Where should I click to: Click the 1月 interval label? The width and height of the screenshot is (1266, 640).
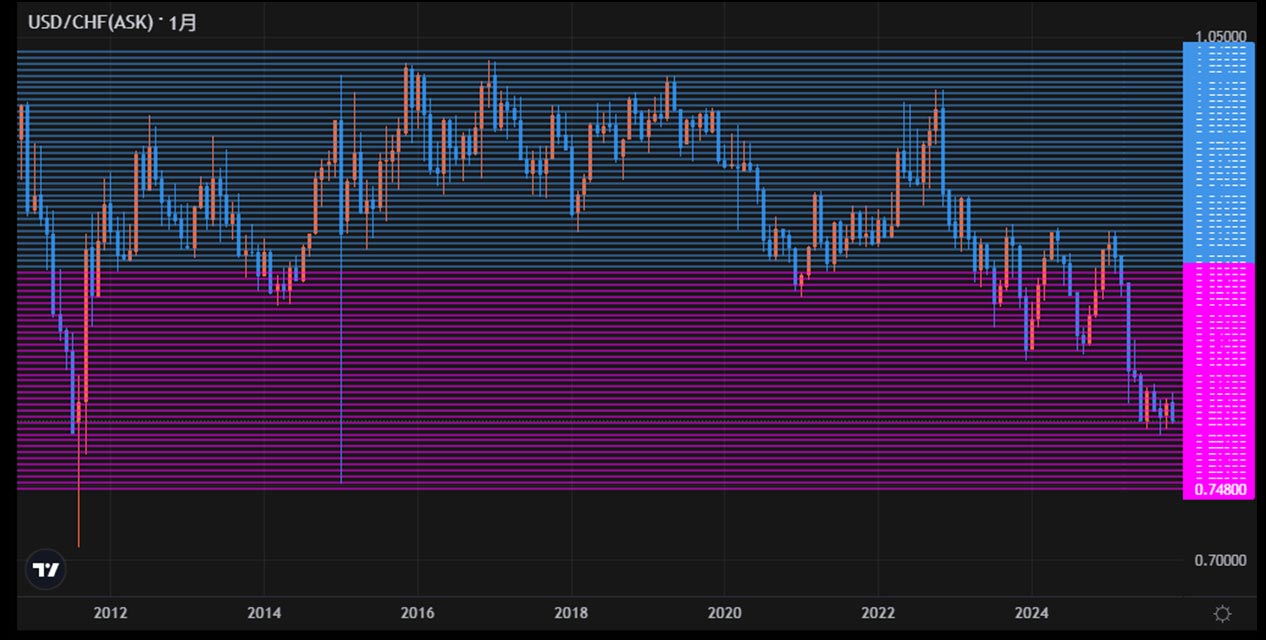[x=183, y=22]
